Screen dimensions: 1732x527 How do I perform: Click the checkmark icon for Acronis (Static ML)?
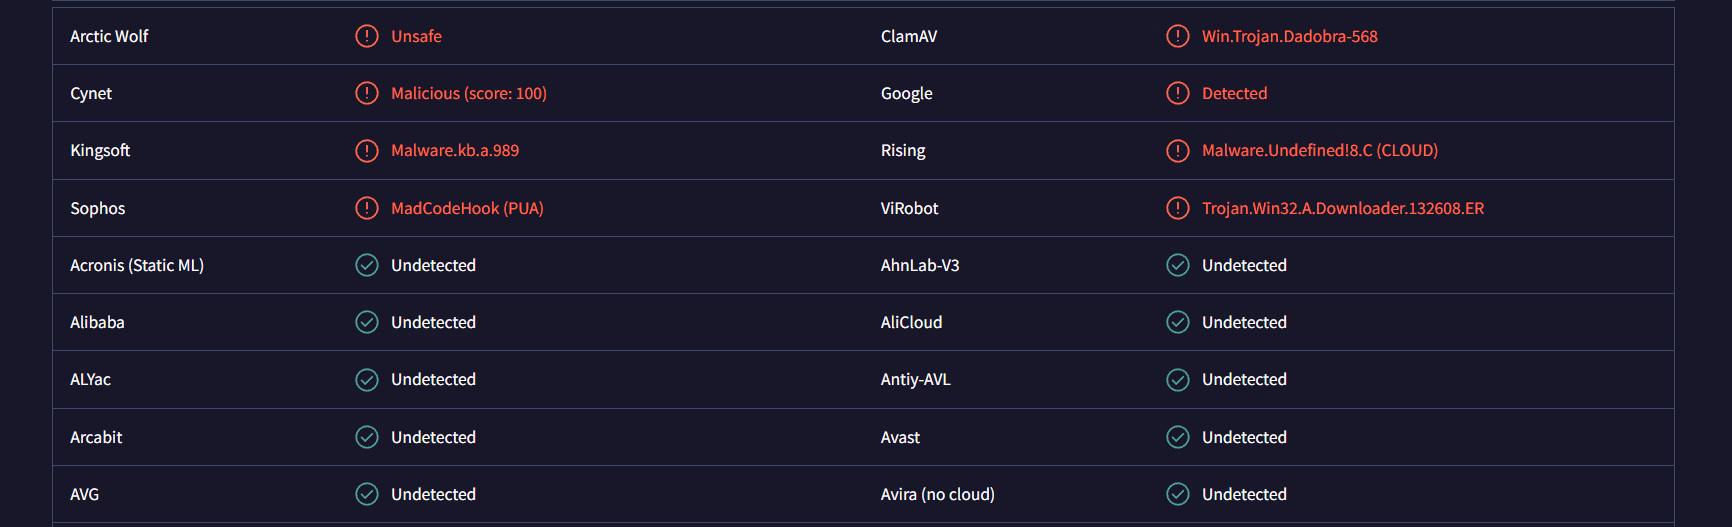pos(367,265)
